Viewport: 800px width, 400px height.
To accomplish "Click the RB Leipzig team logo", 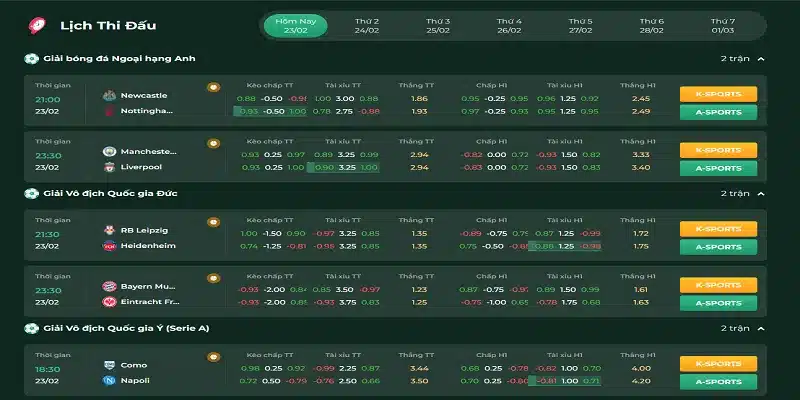I will coord(109,230).
